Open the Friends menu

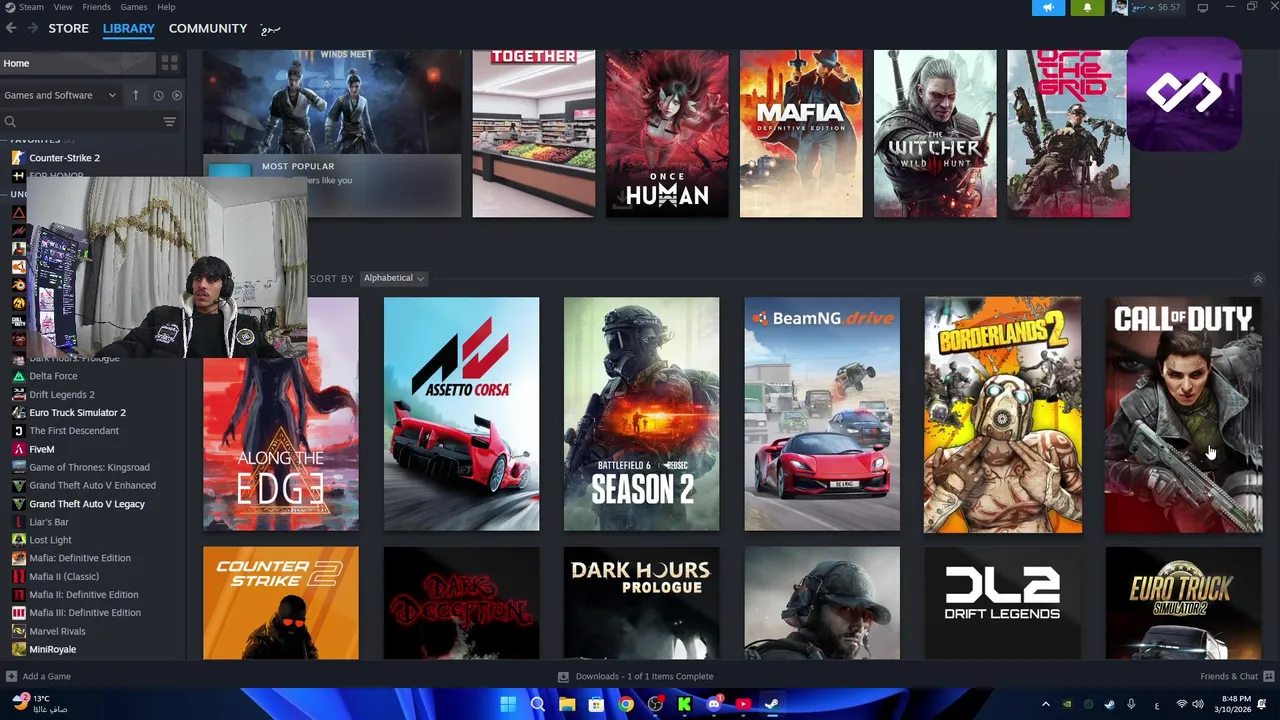pos(96,7)
